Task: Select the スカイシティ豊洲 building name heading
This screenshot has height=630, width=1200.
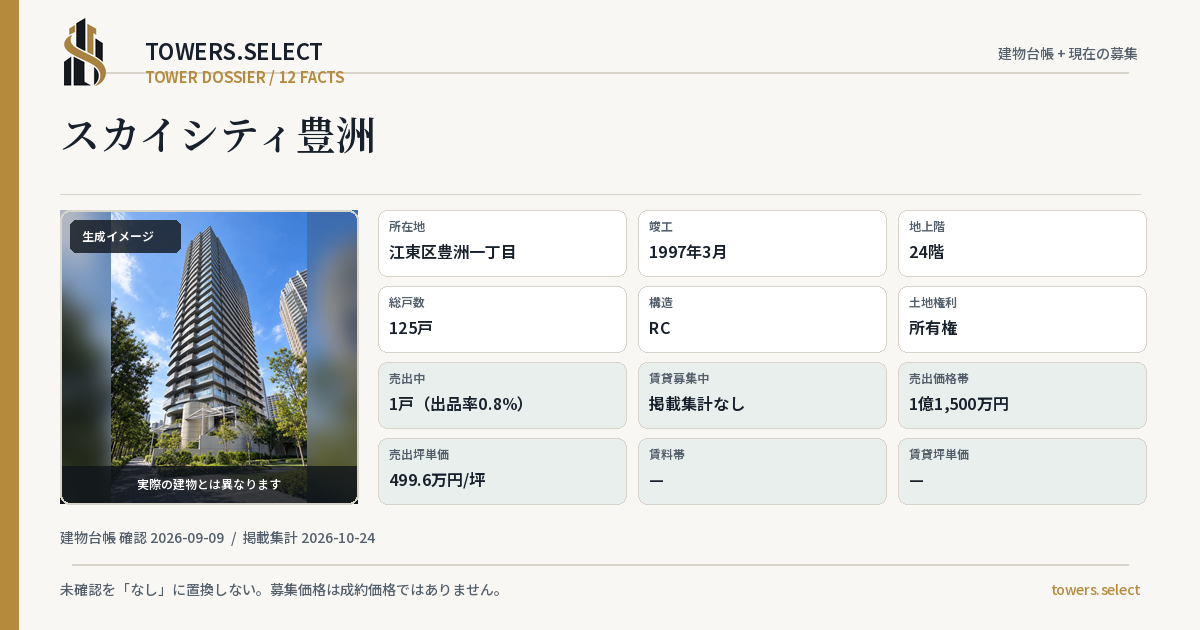Action: 218,135
